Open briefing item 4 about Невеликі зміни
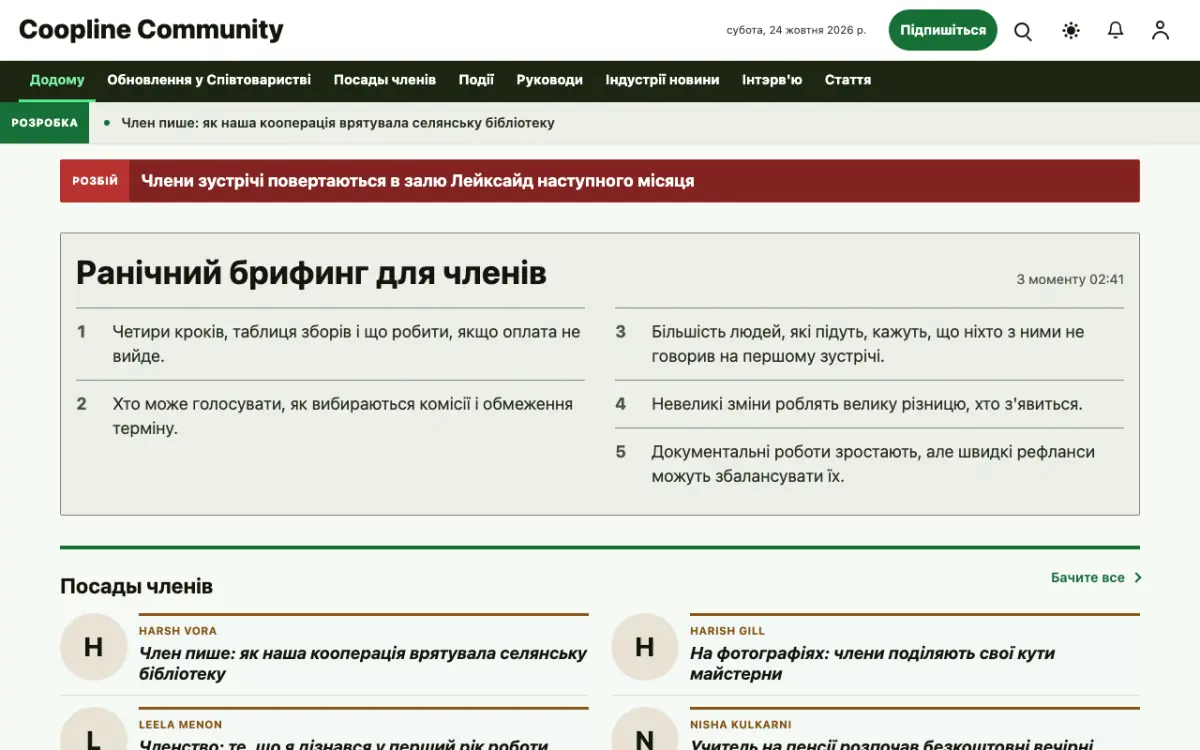This screenshot has height=750, width=1200. tap(869, 404)
